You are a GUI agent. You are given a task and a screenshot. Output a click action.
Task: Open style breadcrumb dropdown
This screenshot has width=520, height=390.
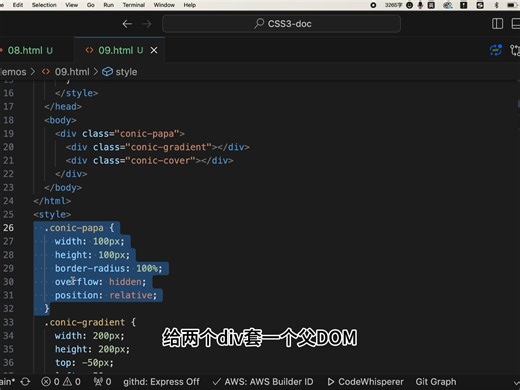click(x=126, y=72)
